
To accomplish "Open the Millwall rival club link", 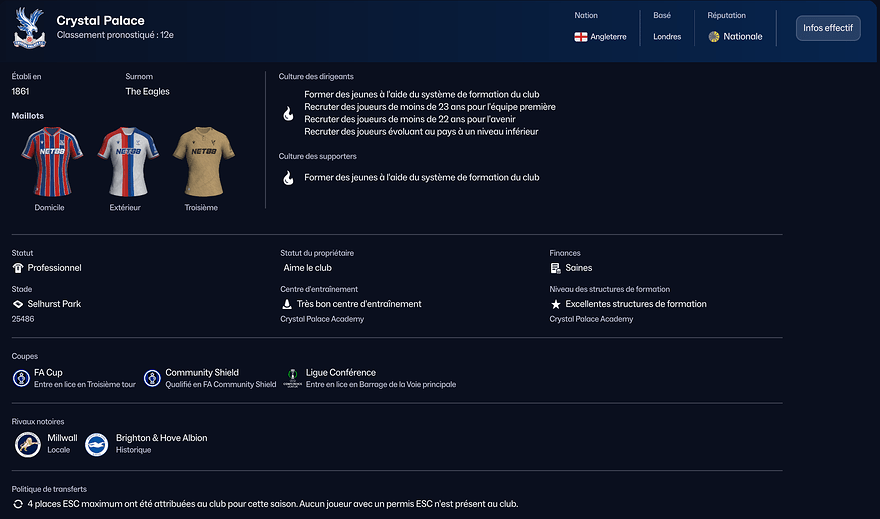I will click(64, 438).
